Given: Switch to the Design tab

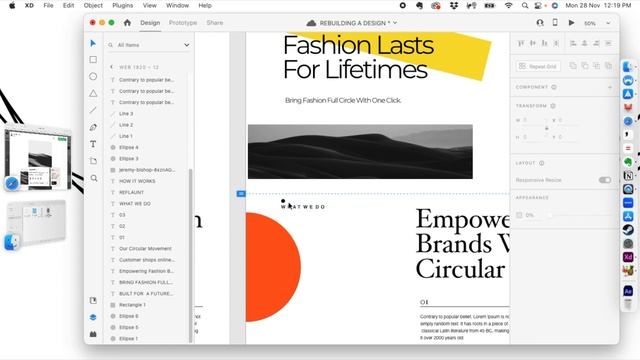Looking at the screenshot, I should tap(150, 23).
